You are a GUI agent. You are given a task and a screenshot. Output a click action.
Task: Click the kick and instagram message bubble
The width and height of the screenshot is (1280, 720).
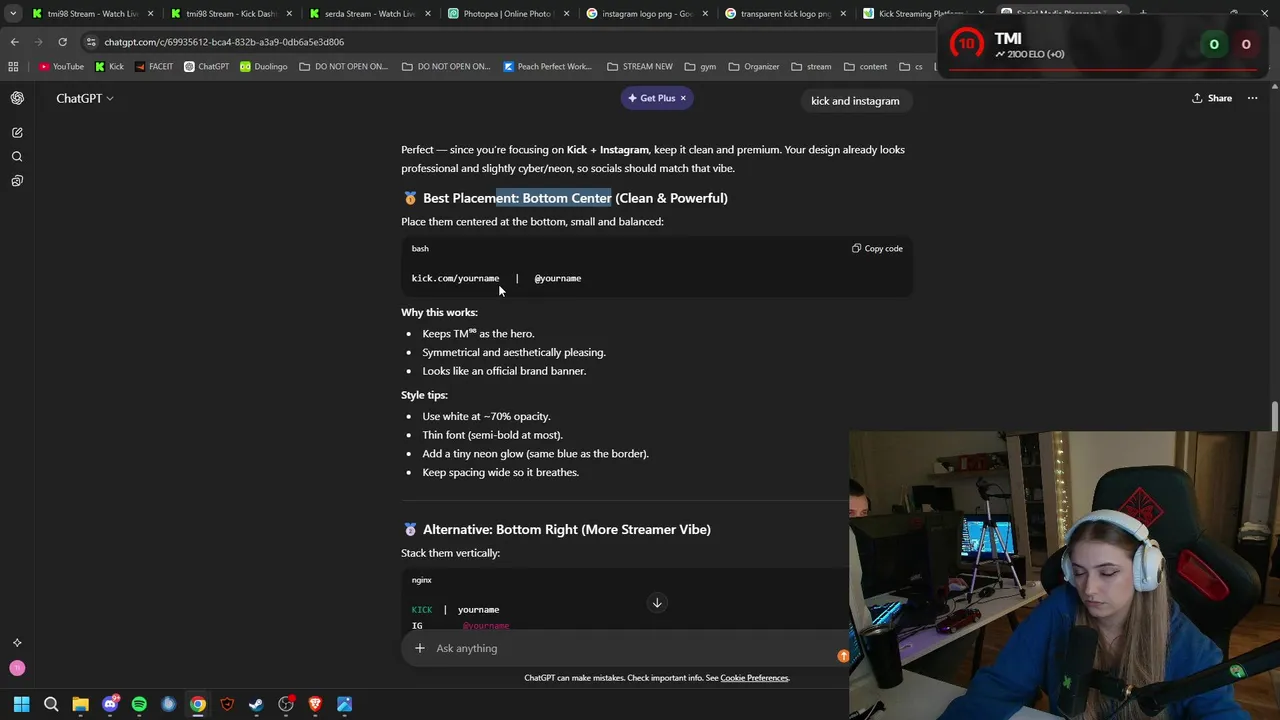[x=855, y=101]
